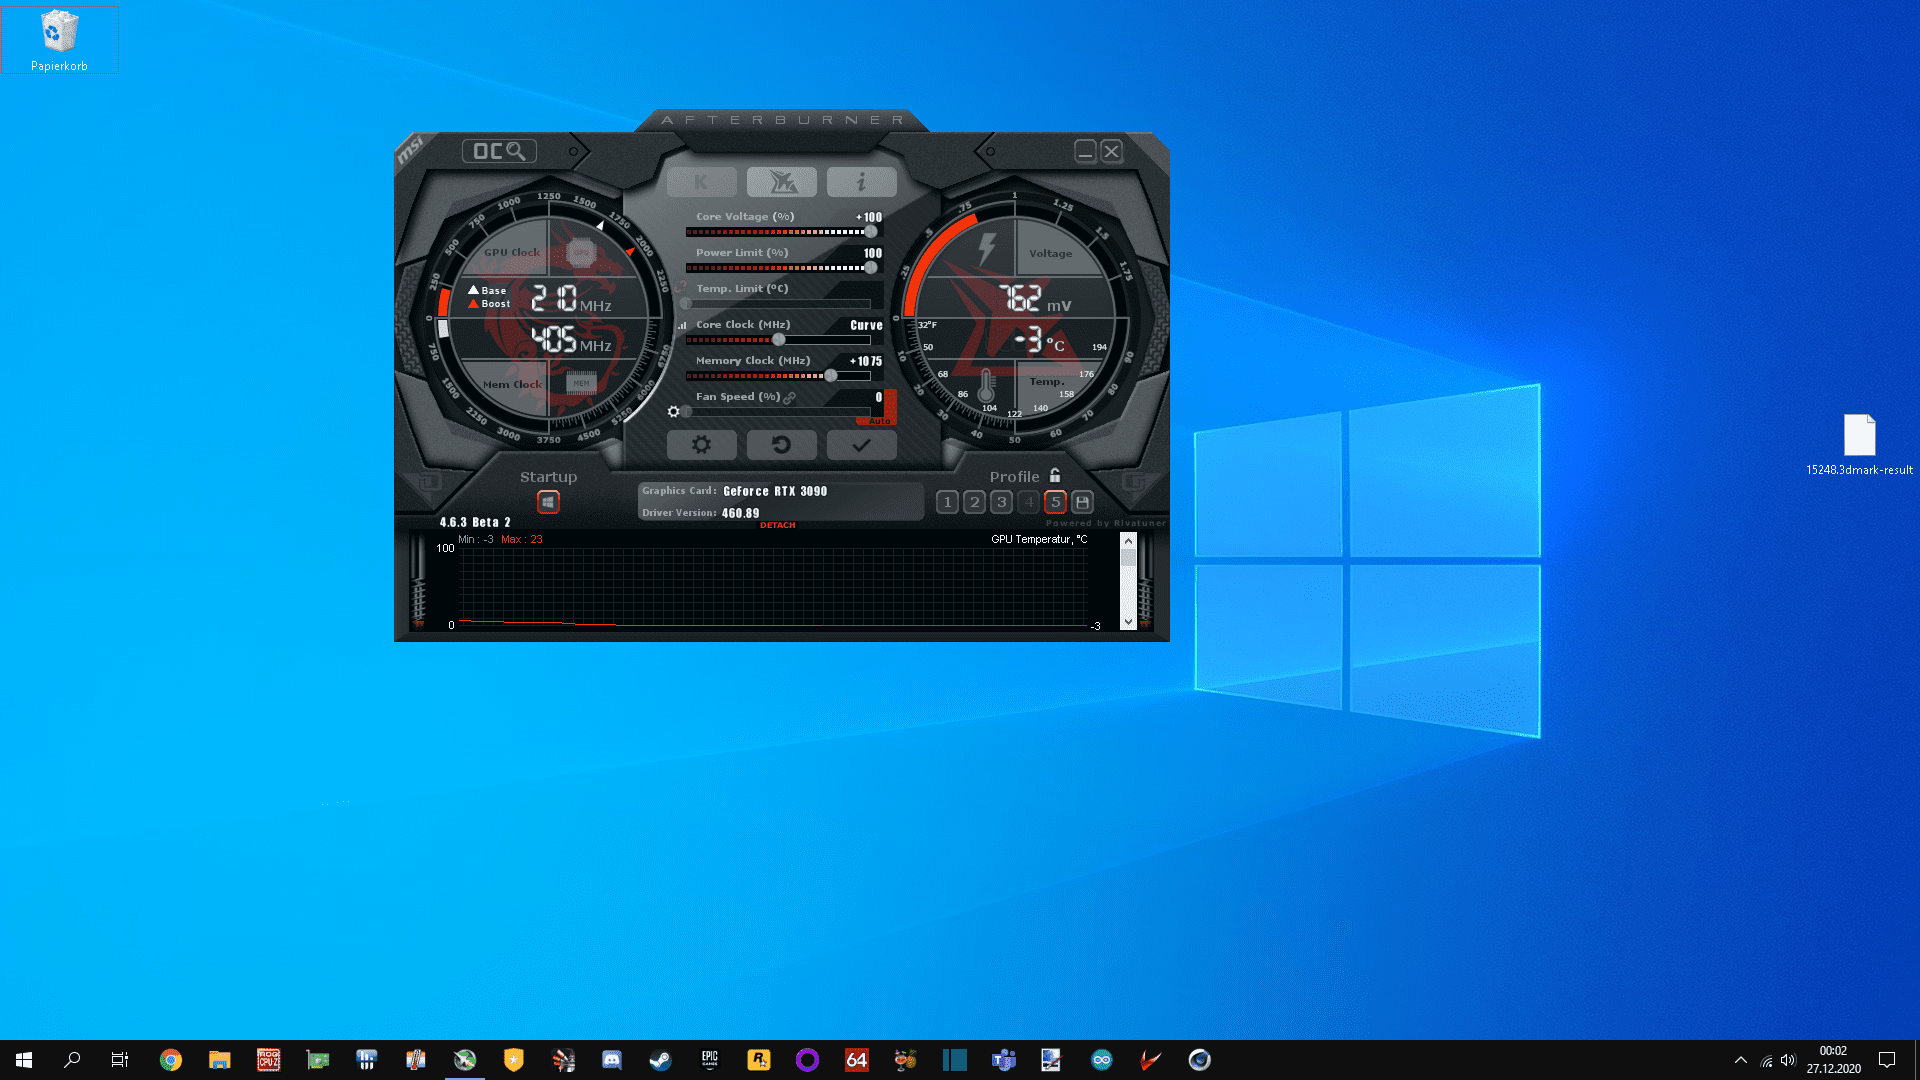Viewport: 1920px width, 1080px height.
Task: Open the information i button
Action: (x=861, y=182)
